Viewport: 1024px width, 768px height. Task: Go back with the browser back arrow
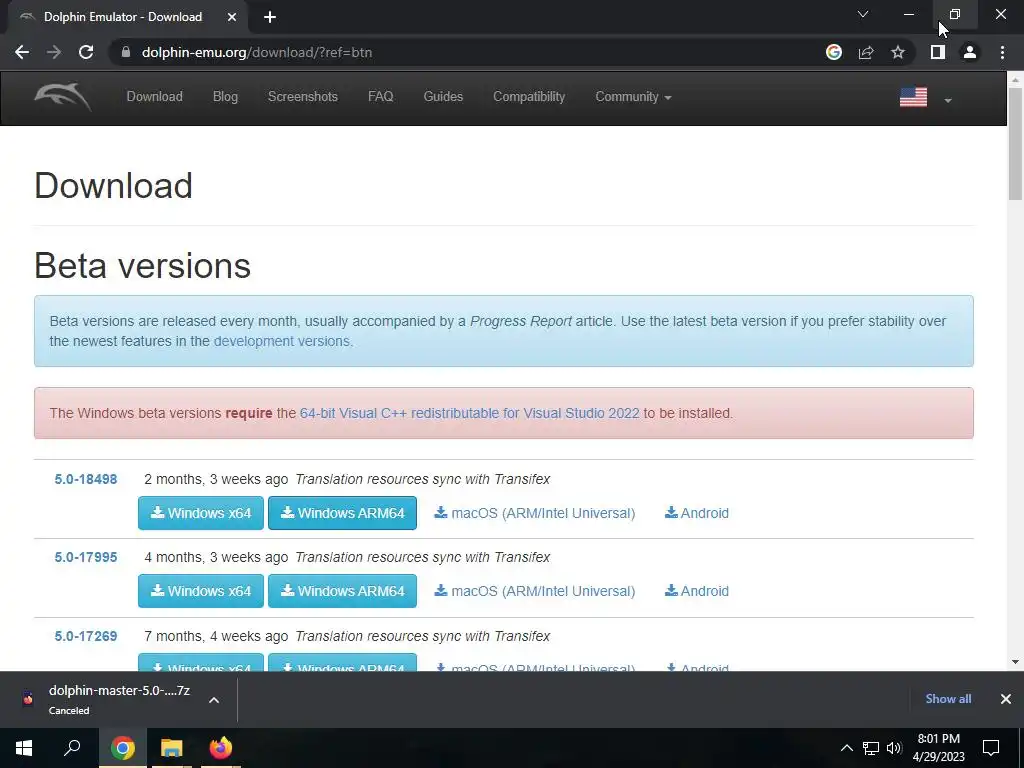click(22, 52)
